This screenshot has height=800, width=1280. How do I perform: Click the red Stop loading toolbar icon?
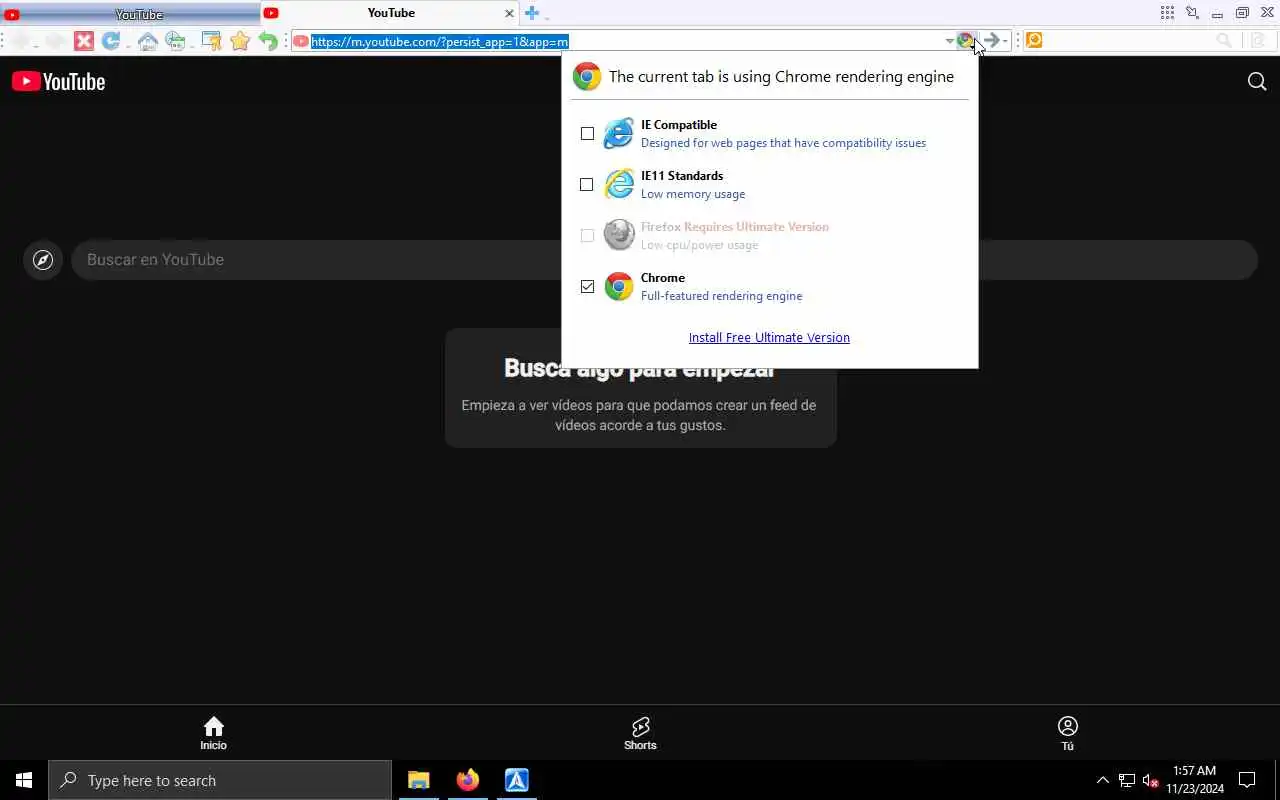click(x=84, y=41)
